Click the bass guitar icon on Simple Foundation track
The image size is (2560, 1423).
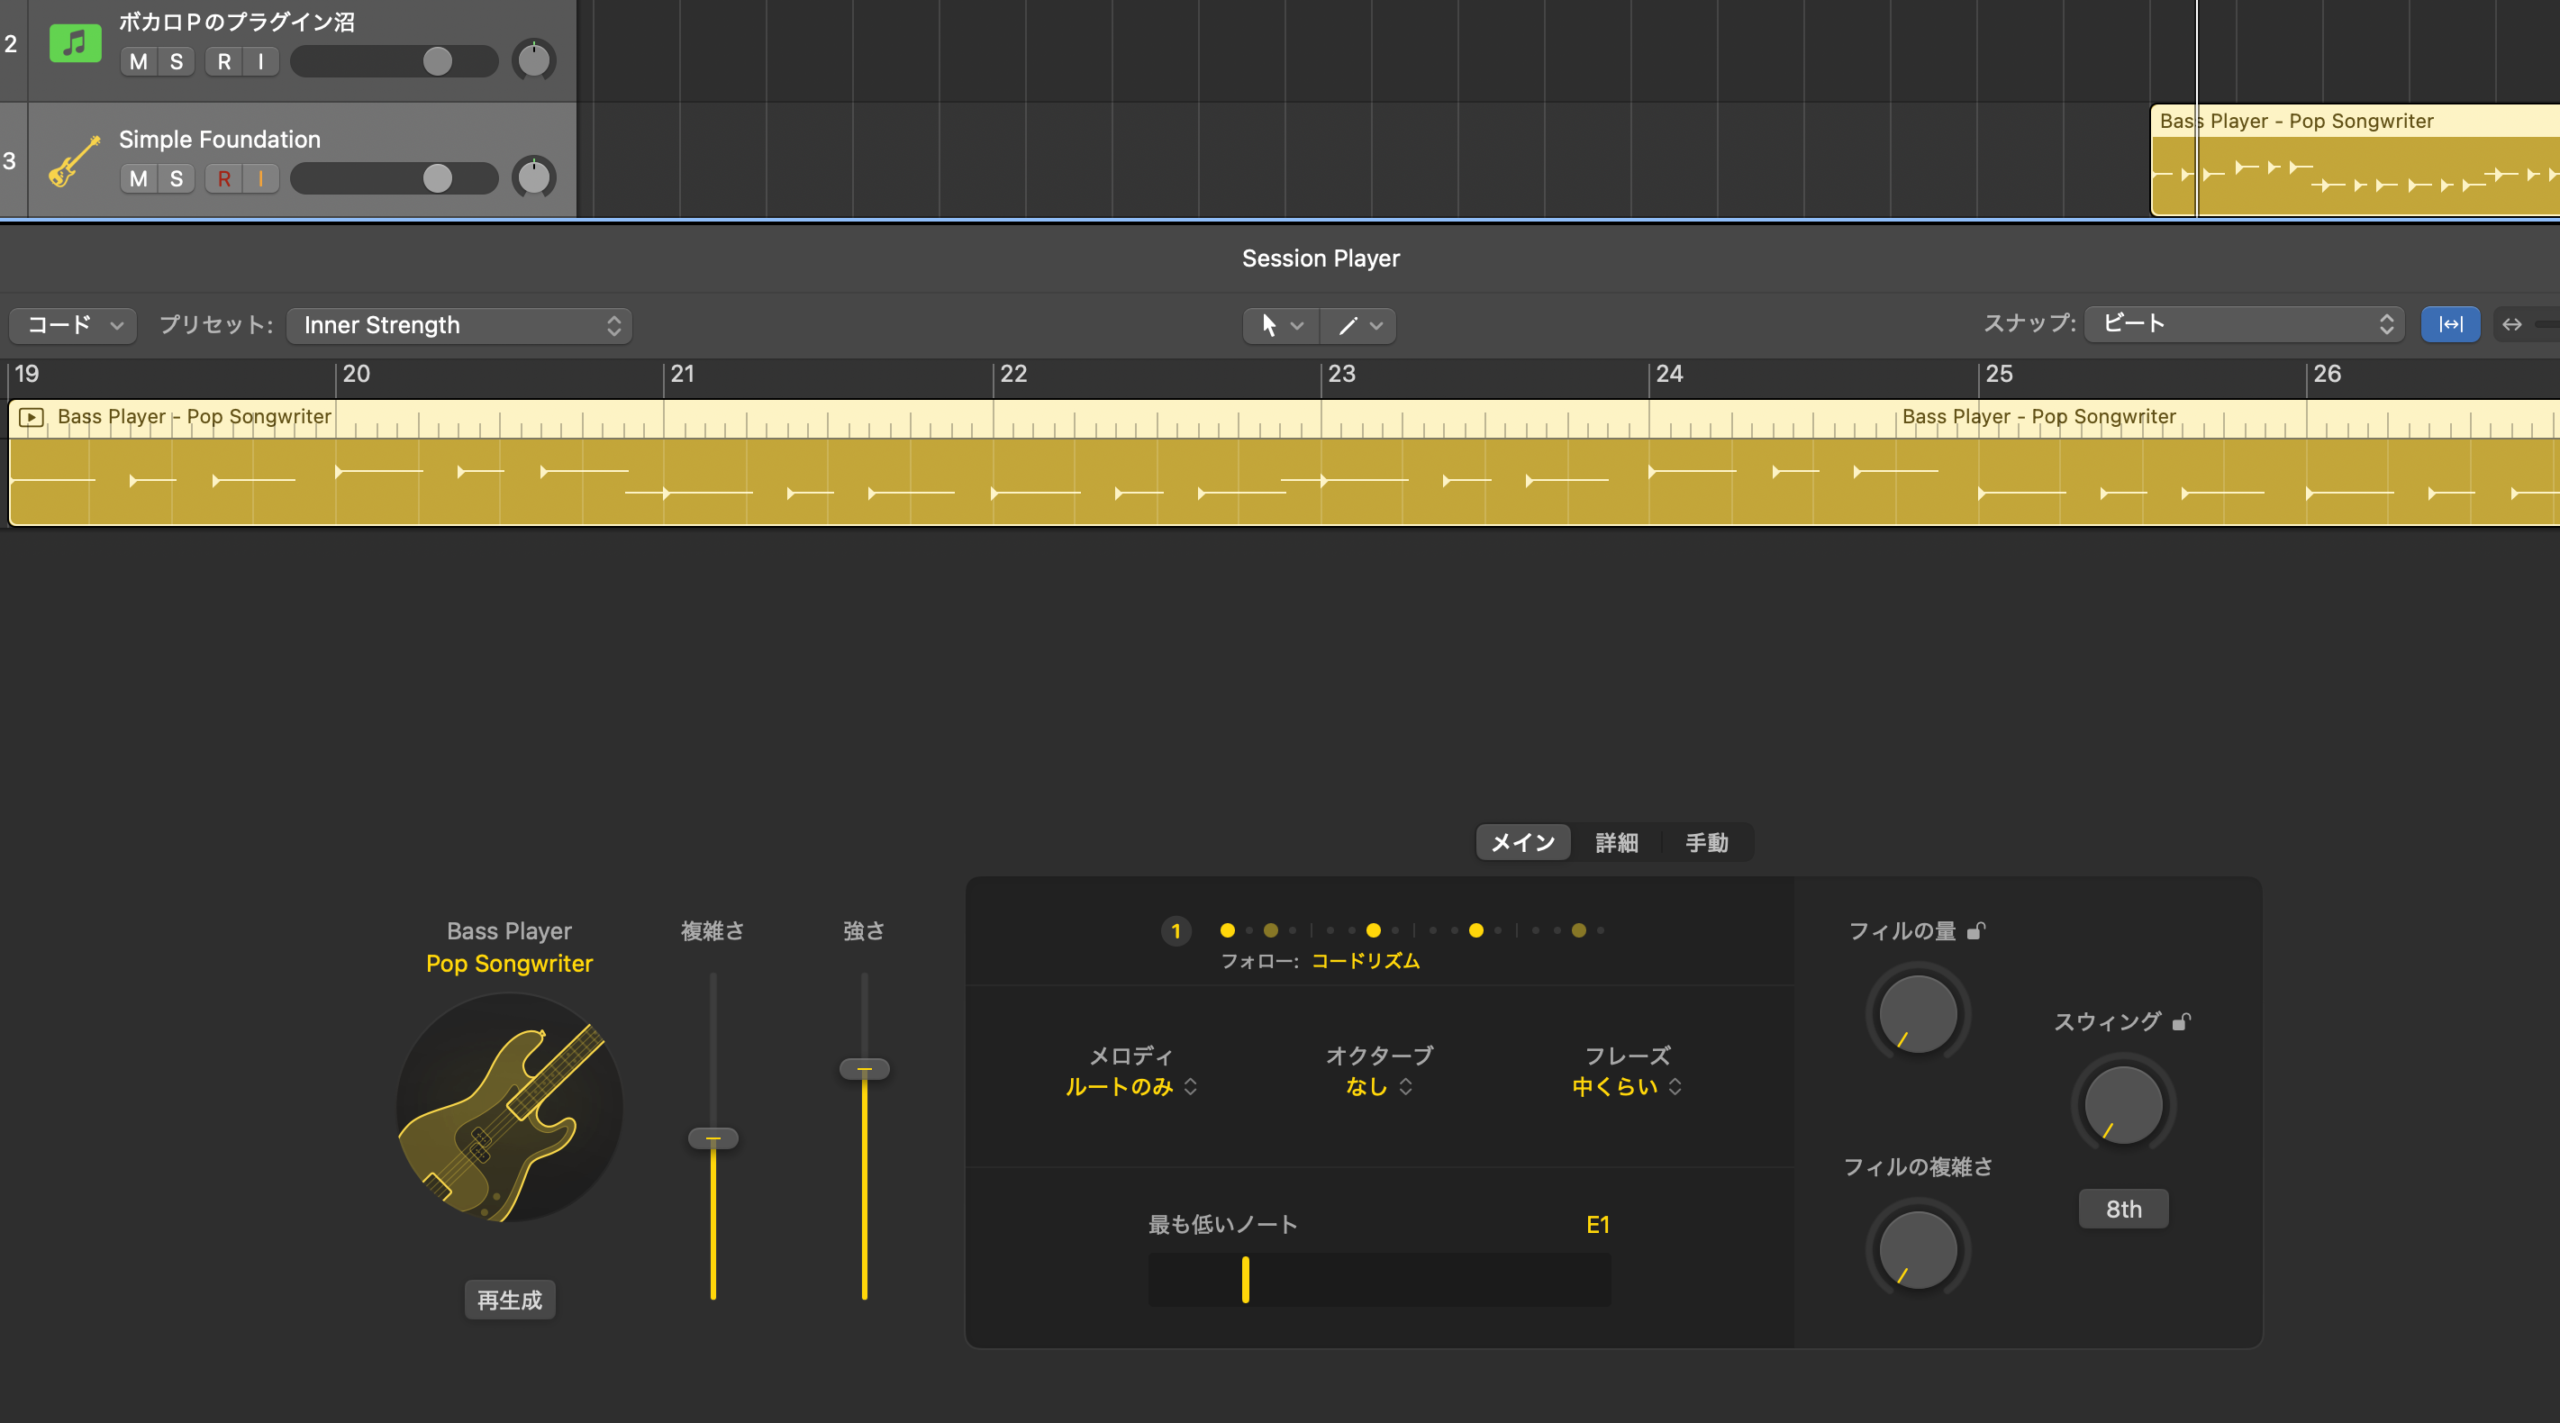(x=75, y=161)
